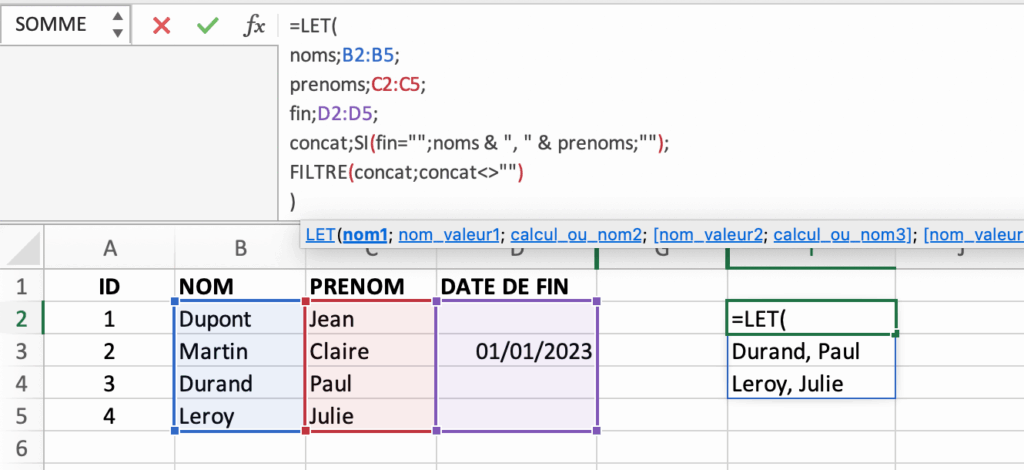This screenshot has width=1024, height=470.
Task: Click the FILTRE line in the formula bar
Action: tap(406, 172)
